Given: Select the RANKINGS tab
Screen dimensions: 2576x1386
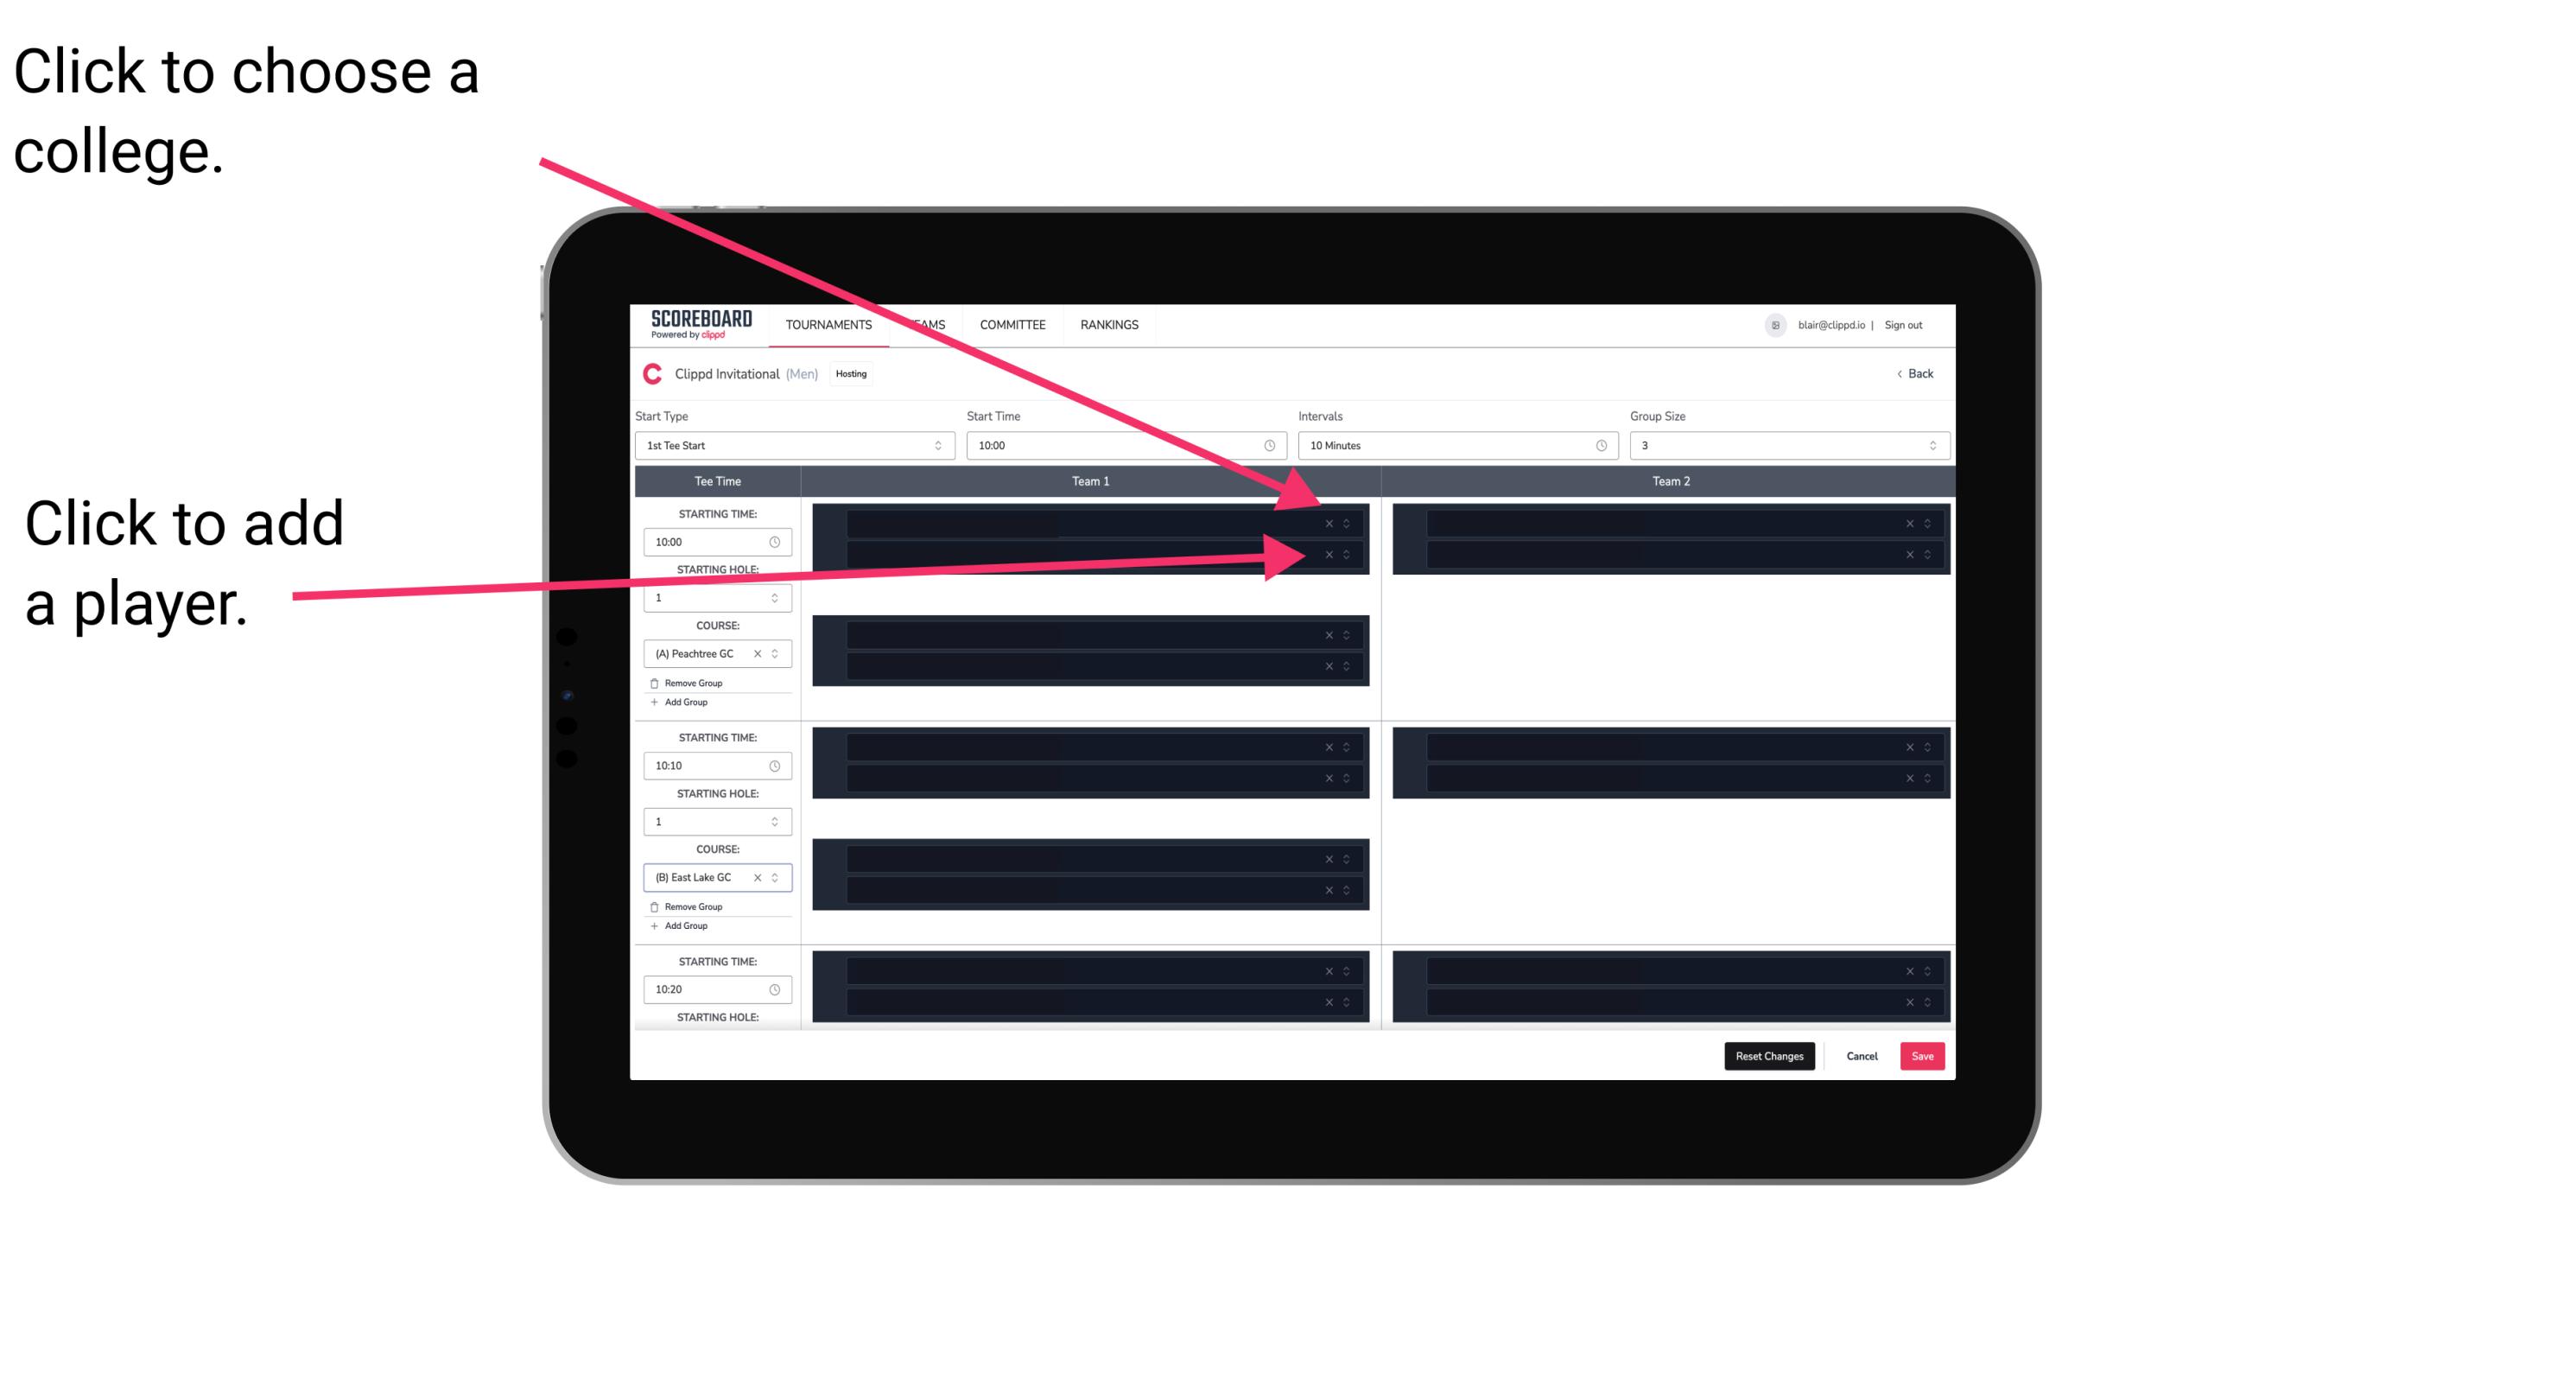Looking at the screenshot, I should (x=1113, y=324).
